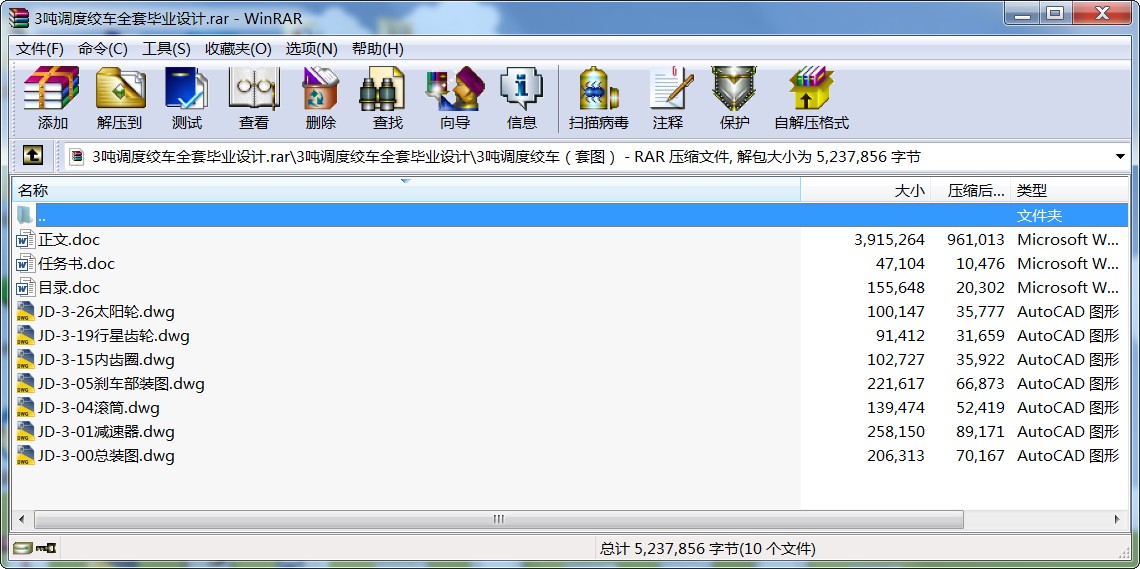
Task: Open the 文件(F) menu
Action: (40, 49)
